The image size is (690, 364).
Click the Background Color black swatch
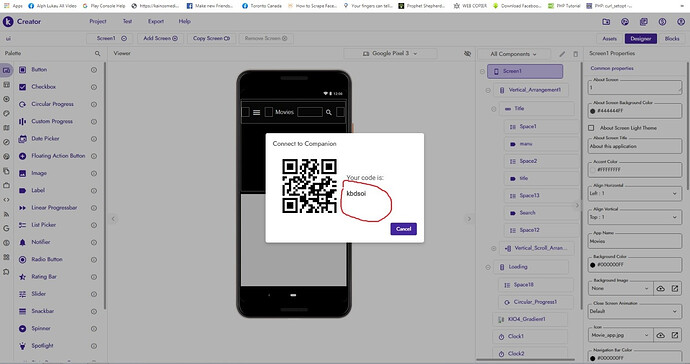(592, 265)
